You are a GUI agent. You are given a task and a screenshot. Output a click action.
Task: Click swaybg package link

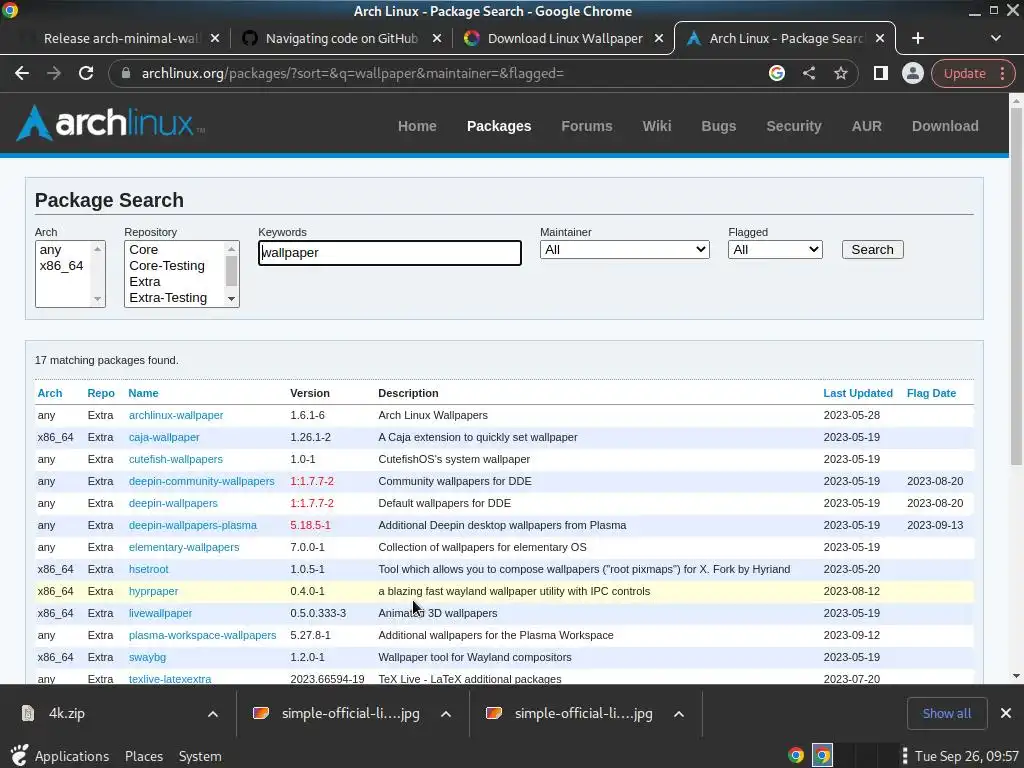[x=147, y=657]
